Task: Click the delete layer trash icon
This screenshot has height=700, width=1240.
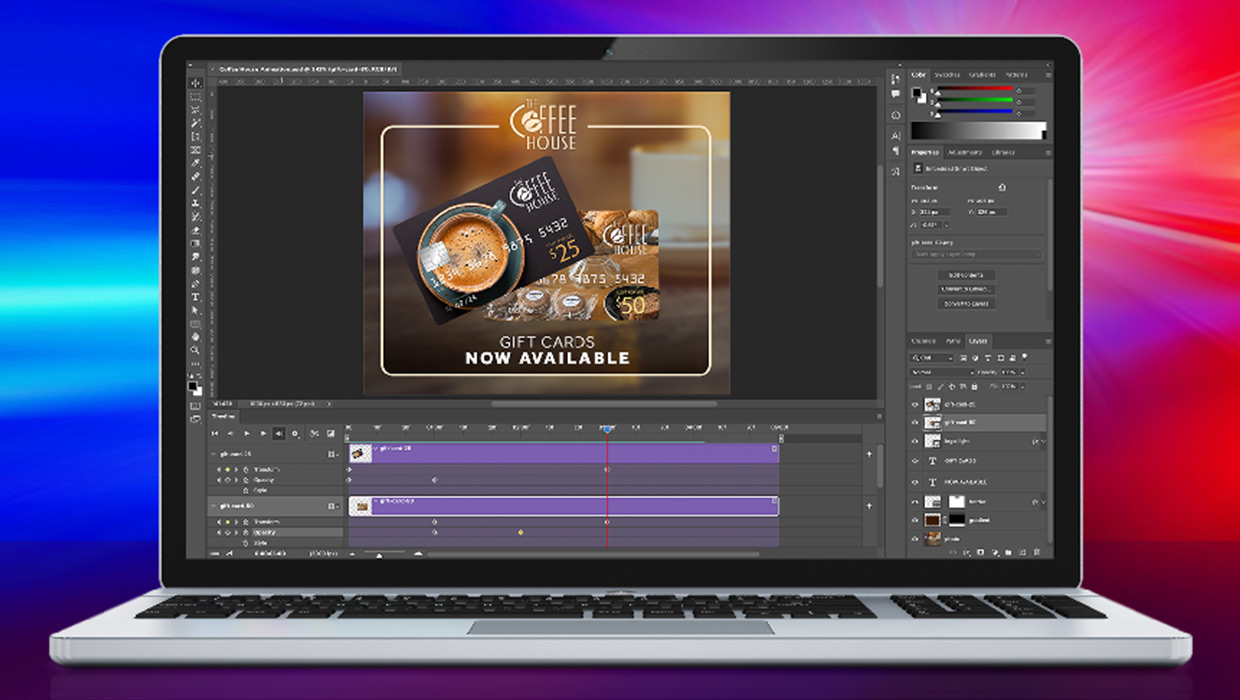Action: point(1036,552)
